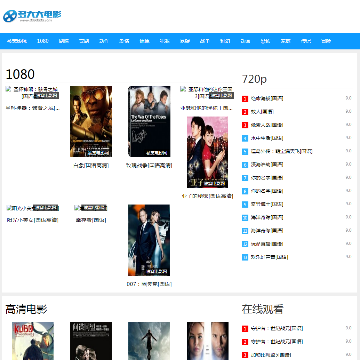Click red rank 2 badge in 720p list
Viewport: 360px width, 360px height.
(245, 112)
